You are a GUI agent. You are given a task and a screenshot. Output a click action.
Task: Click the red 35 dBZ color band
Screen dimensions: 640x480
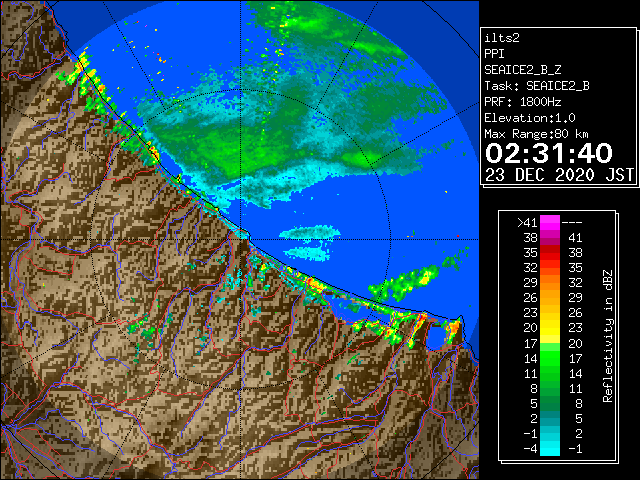pyautogui.click(x=550, y=253)
